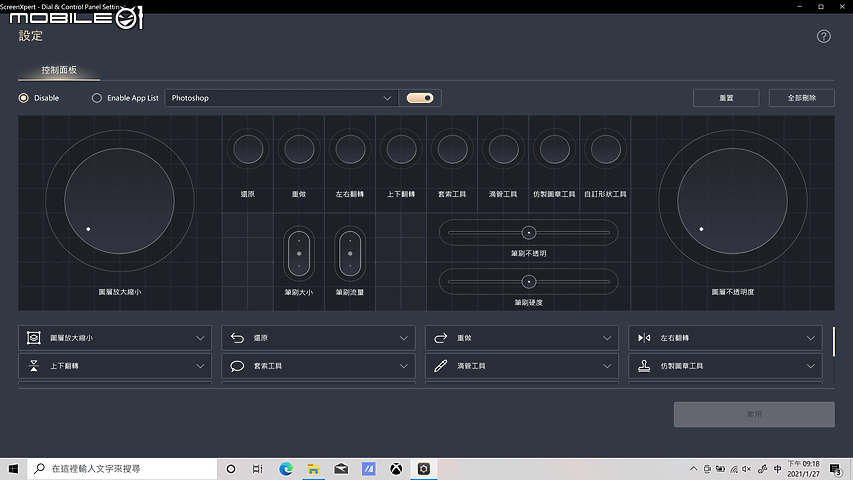Launch Microsoft Edge from taskbar
Screen dimensions: 853x480
286,469
